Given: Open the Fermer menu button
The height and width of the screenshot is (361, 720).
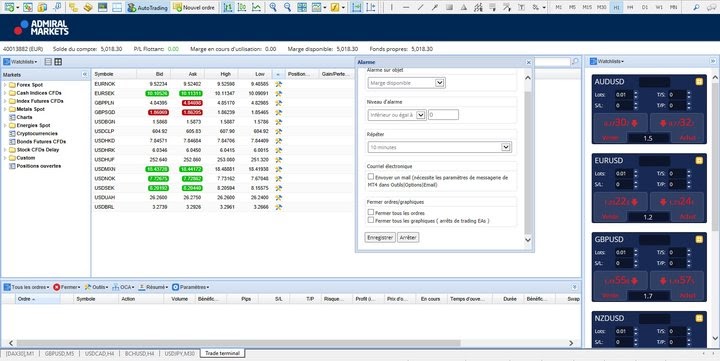Looking at the screenshot, I should tap(67, 287).
